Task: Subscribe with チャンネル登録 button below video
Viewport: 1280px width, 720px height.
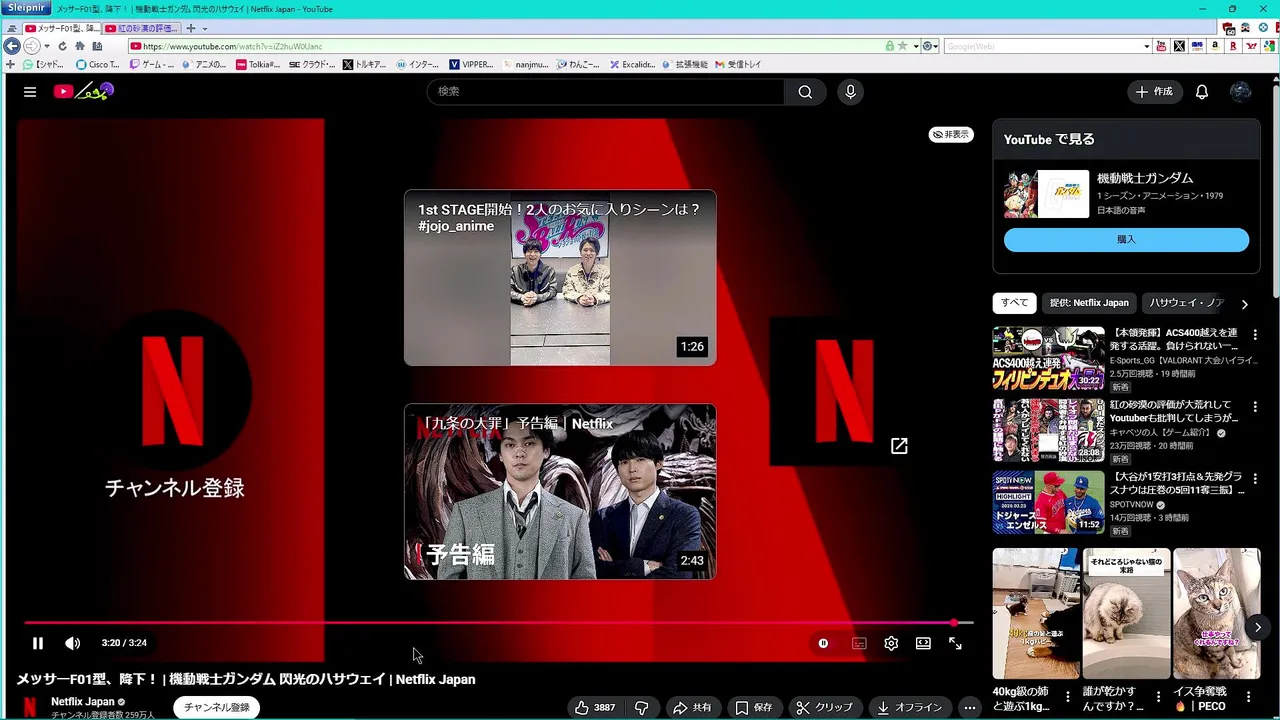Action: point(216,707)
